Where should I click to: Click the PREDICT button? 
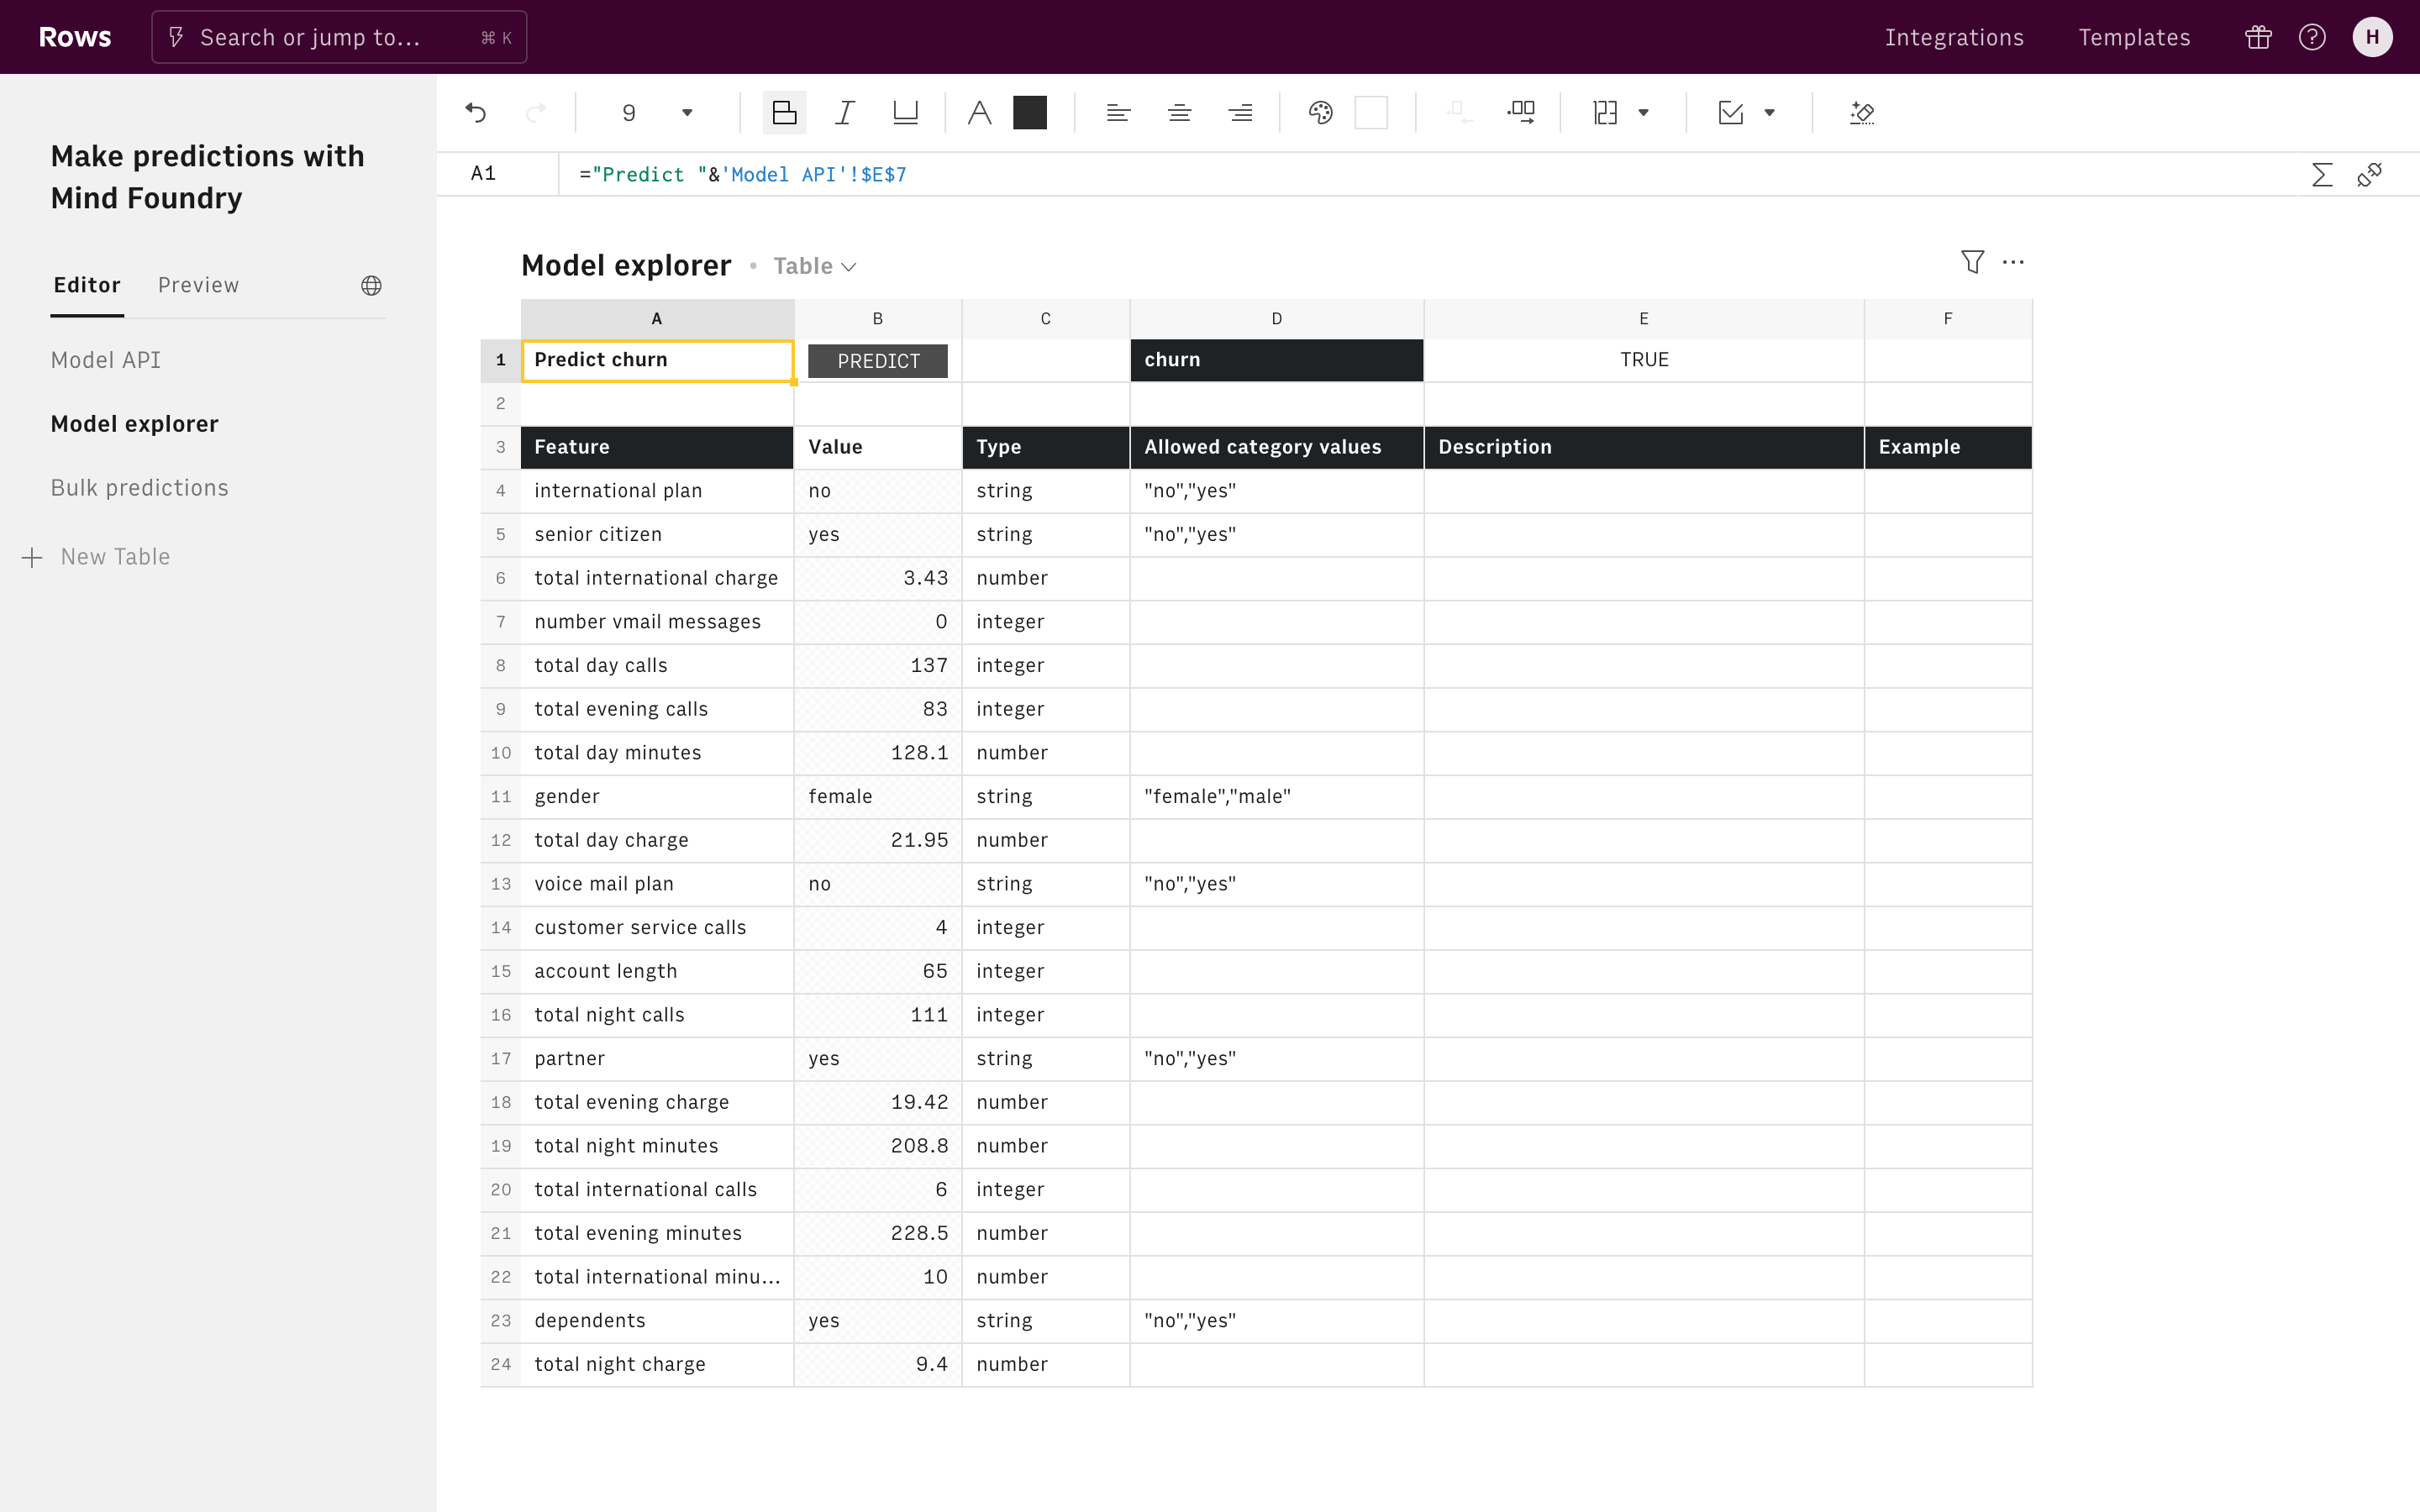878,361
